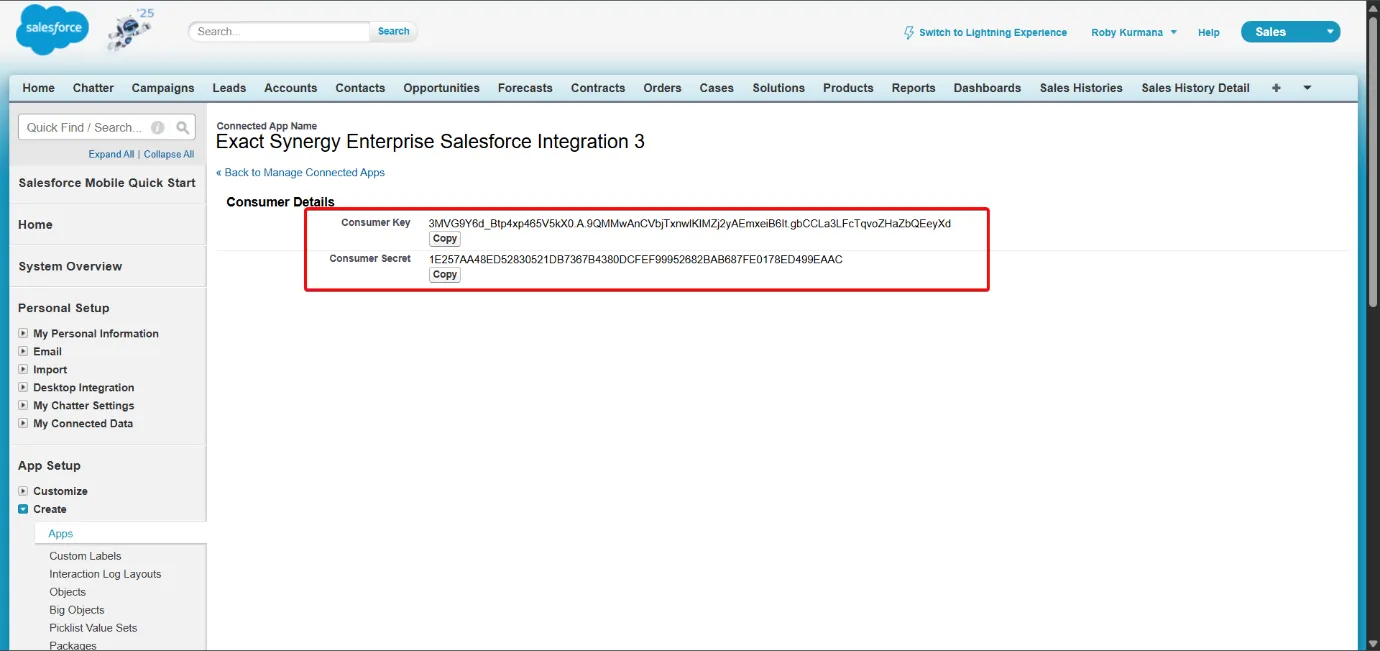Expand the Import setup node
Image resolution: width=1380 pixels, height=651 pixels.
click(x=23, y=369)
